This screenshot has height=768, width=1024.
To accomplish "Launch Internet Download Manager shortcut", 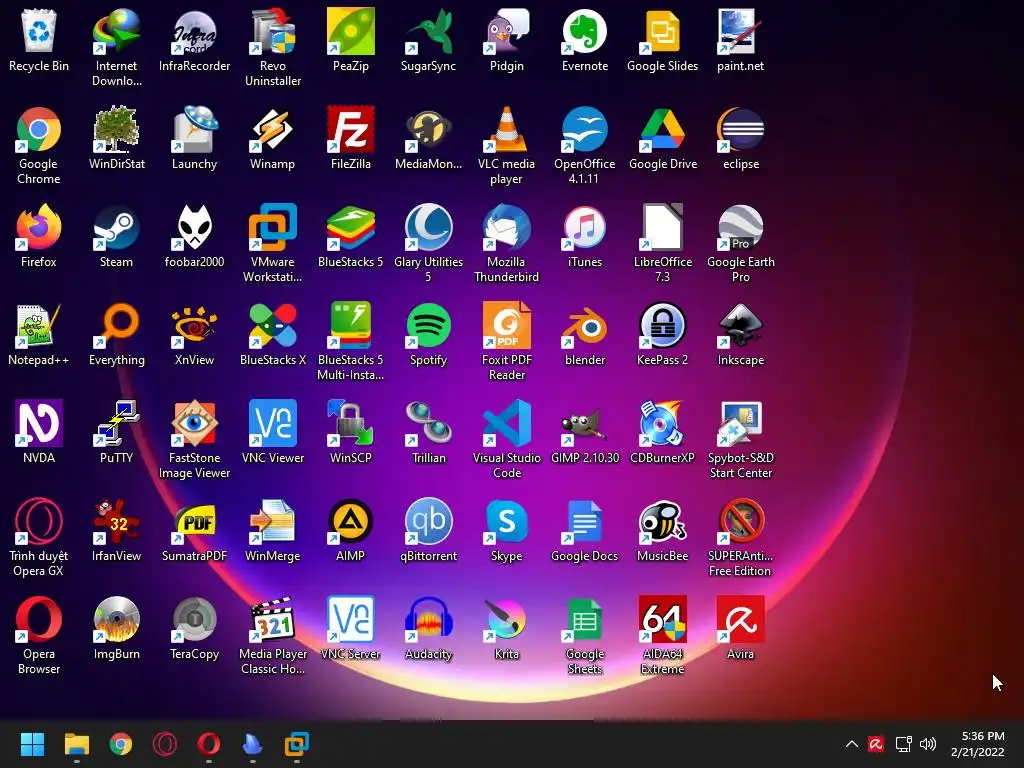I will (x=116, y=31).
